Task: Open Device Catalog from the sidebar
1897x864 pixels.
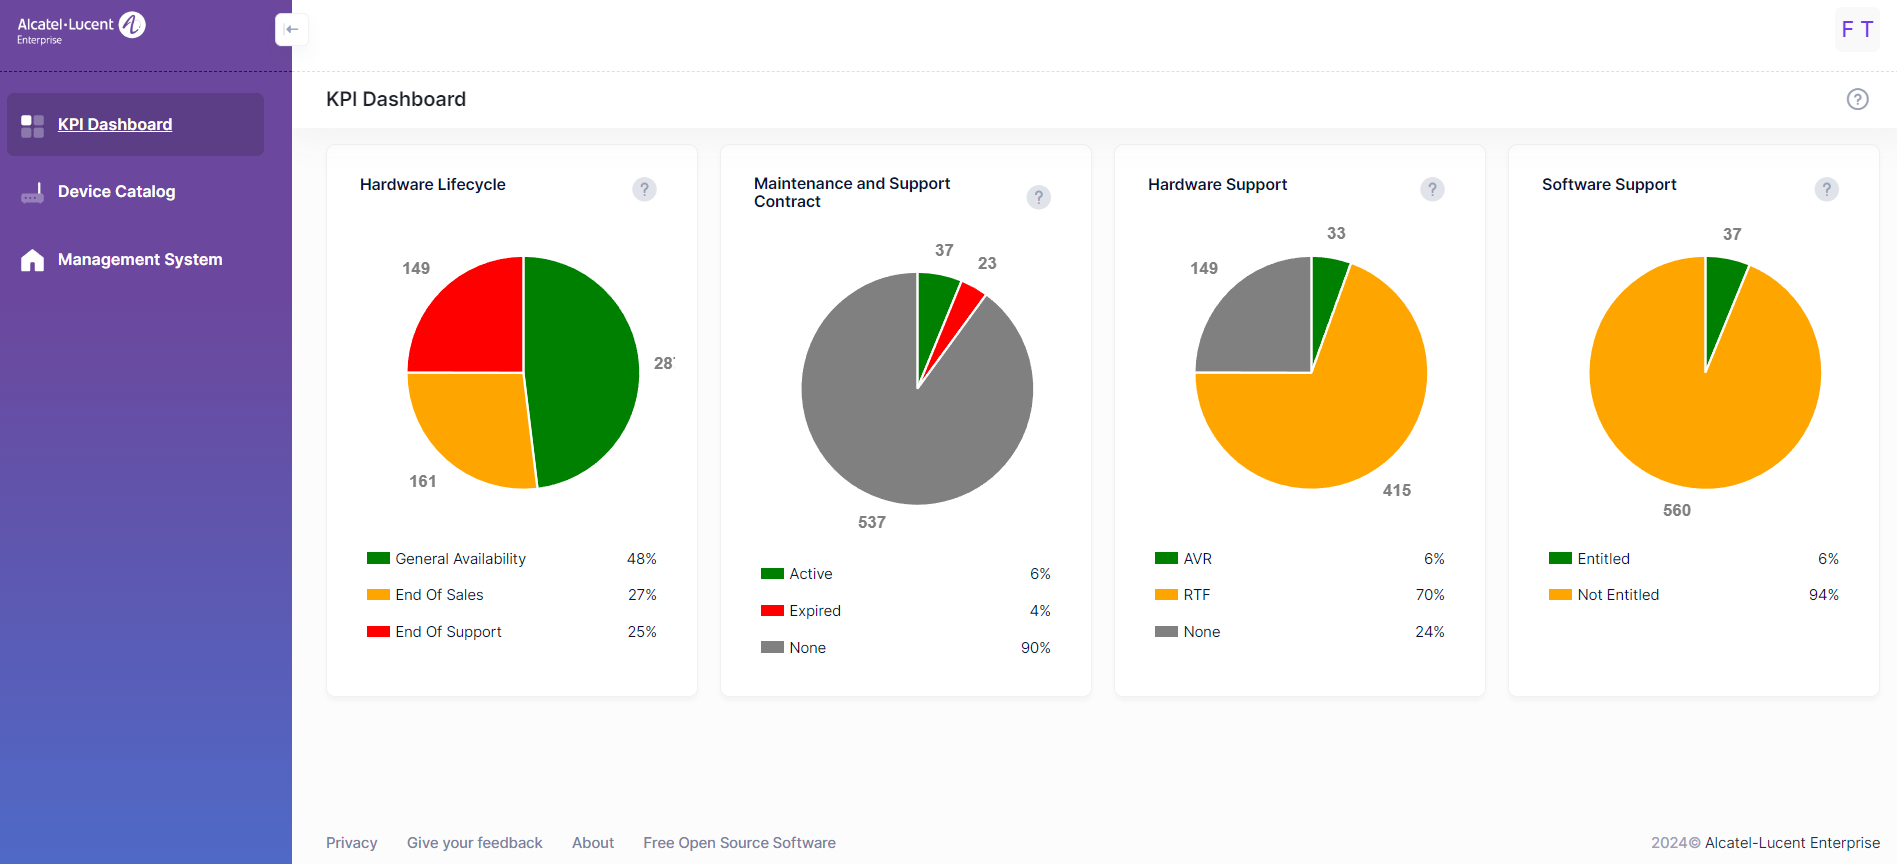Action: 116,192
